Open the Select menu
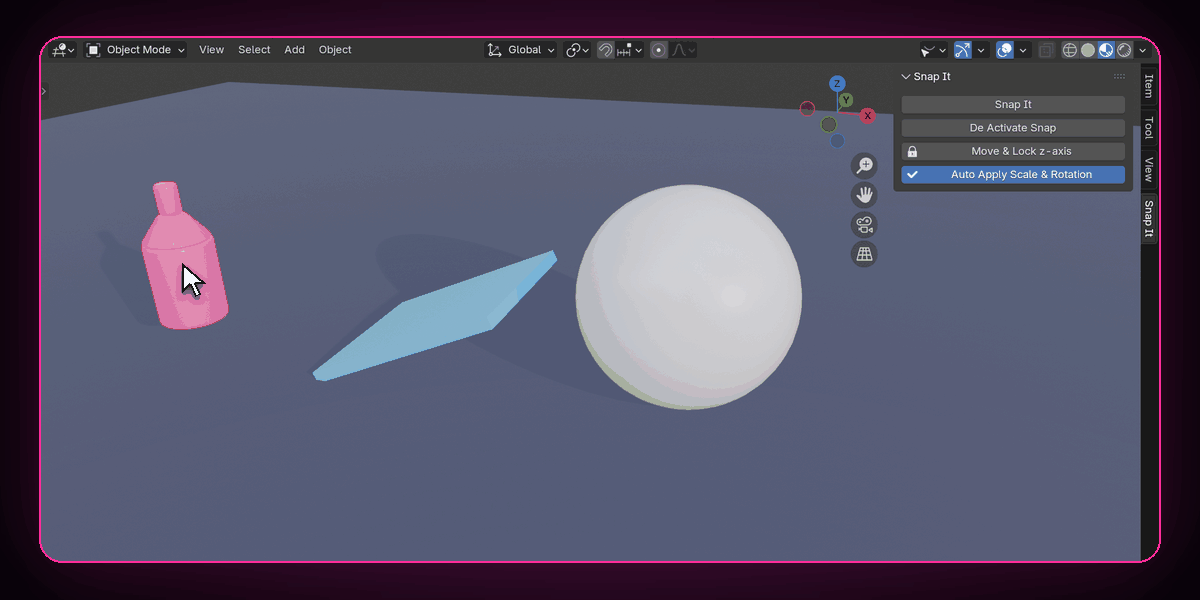The height and width of the screenshot is (600, 1200). click(254, 50)
